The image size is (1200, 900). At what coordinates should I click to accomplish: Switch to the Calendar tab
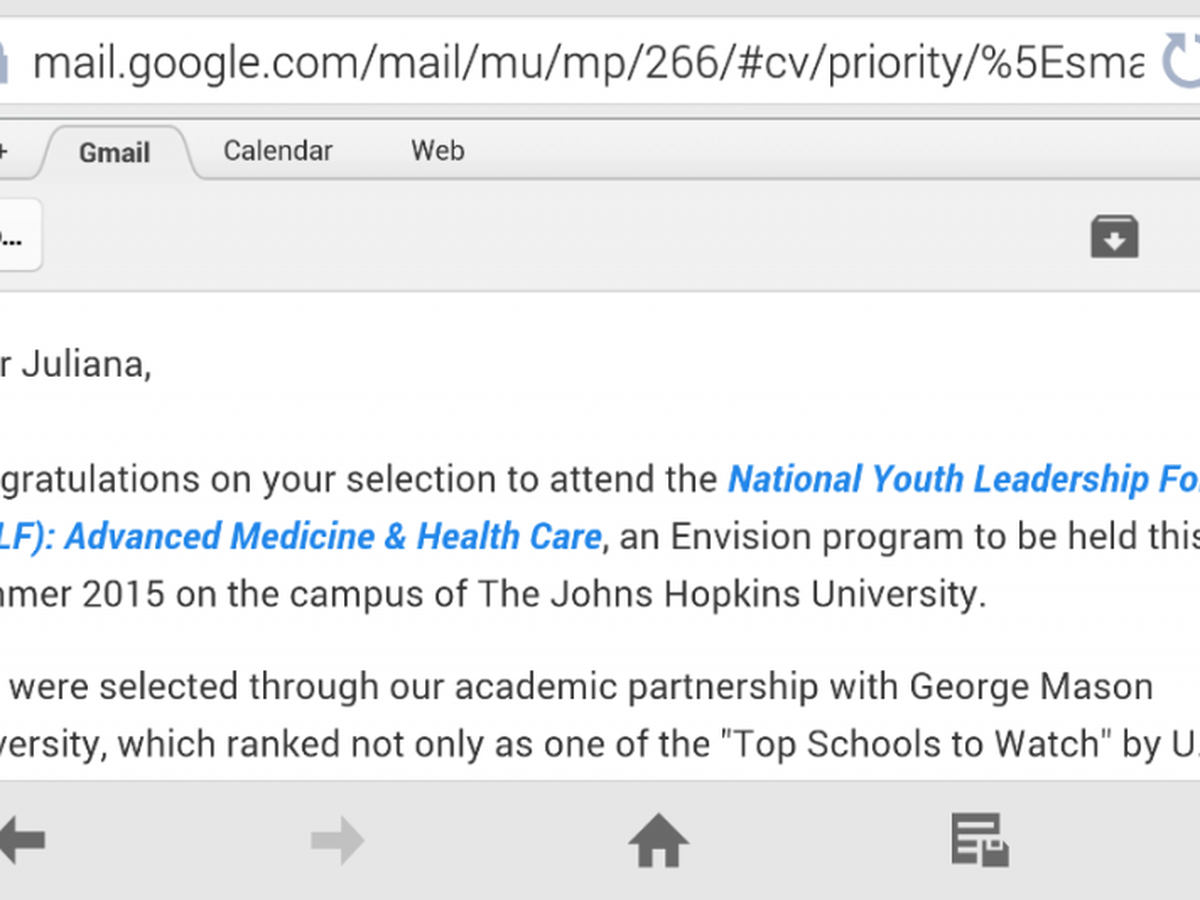pos(277,151)
